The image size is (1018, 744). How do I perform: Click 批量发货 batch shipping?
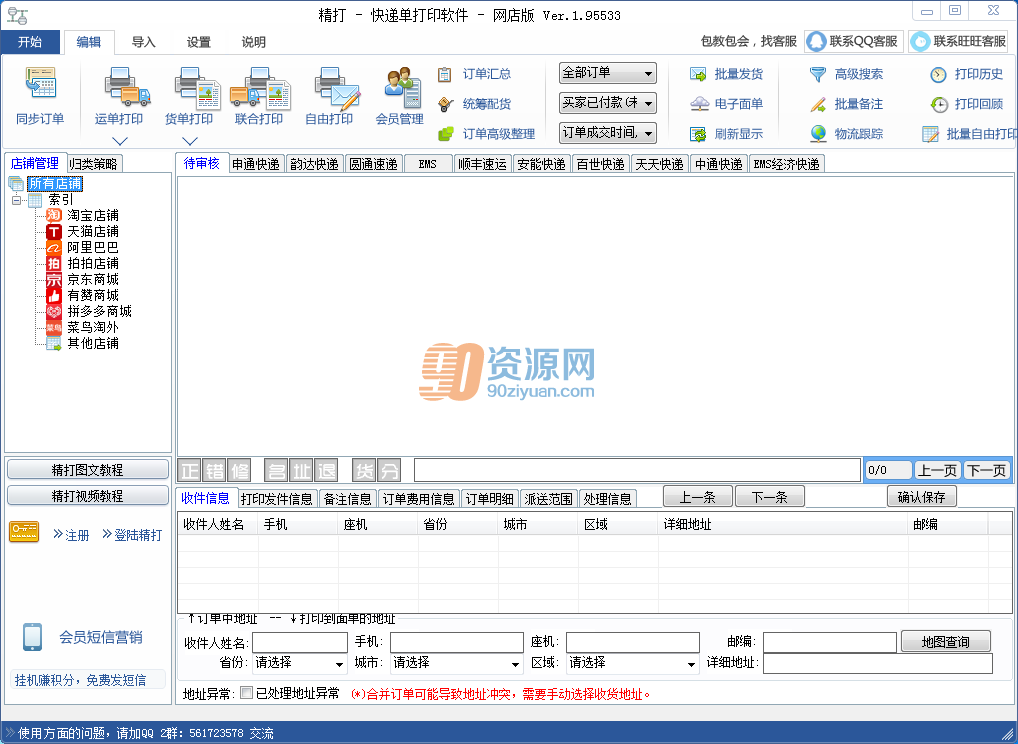tap(726, 74)
